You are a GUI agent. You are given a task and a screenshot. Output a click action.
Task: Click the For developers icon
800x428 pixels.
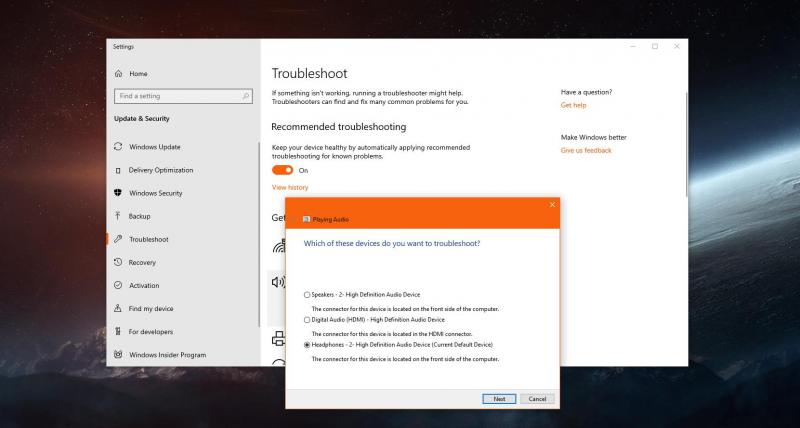coord(118,332)
